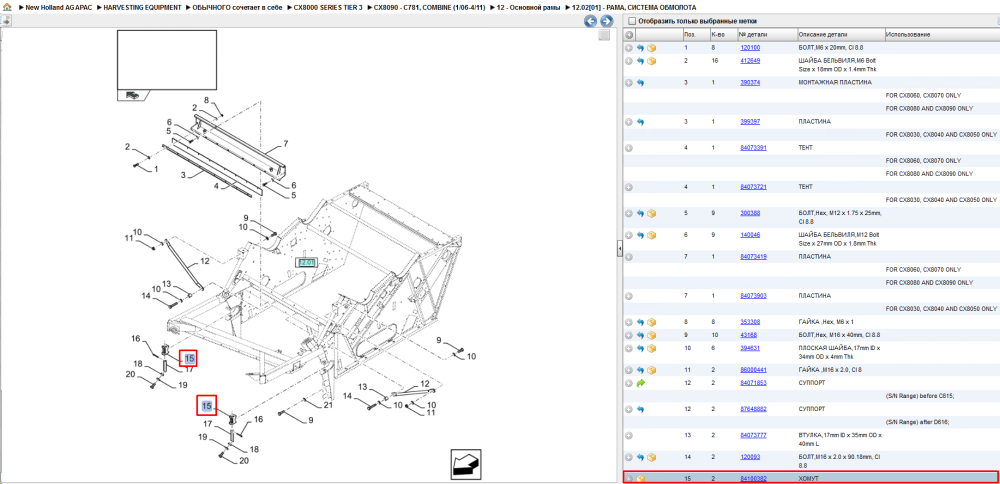1000x484 pixels.
Task: Go to the home icon in breadcrumb
Action: 6,7
